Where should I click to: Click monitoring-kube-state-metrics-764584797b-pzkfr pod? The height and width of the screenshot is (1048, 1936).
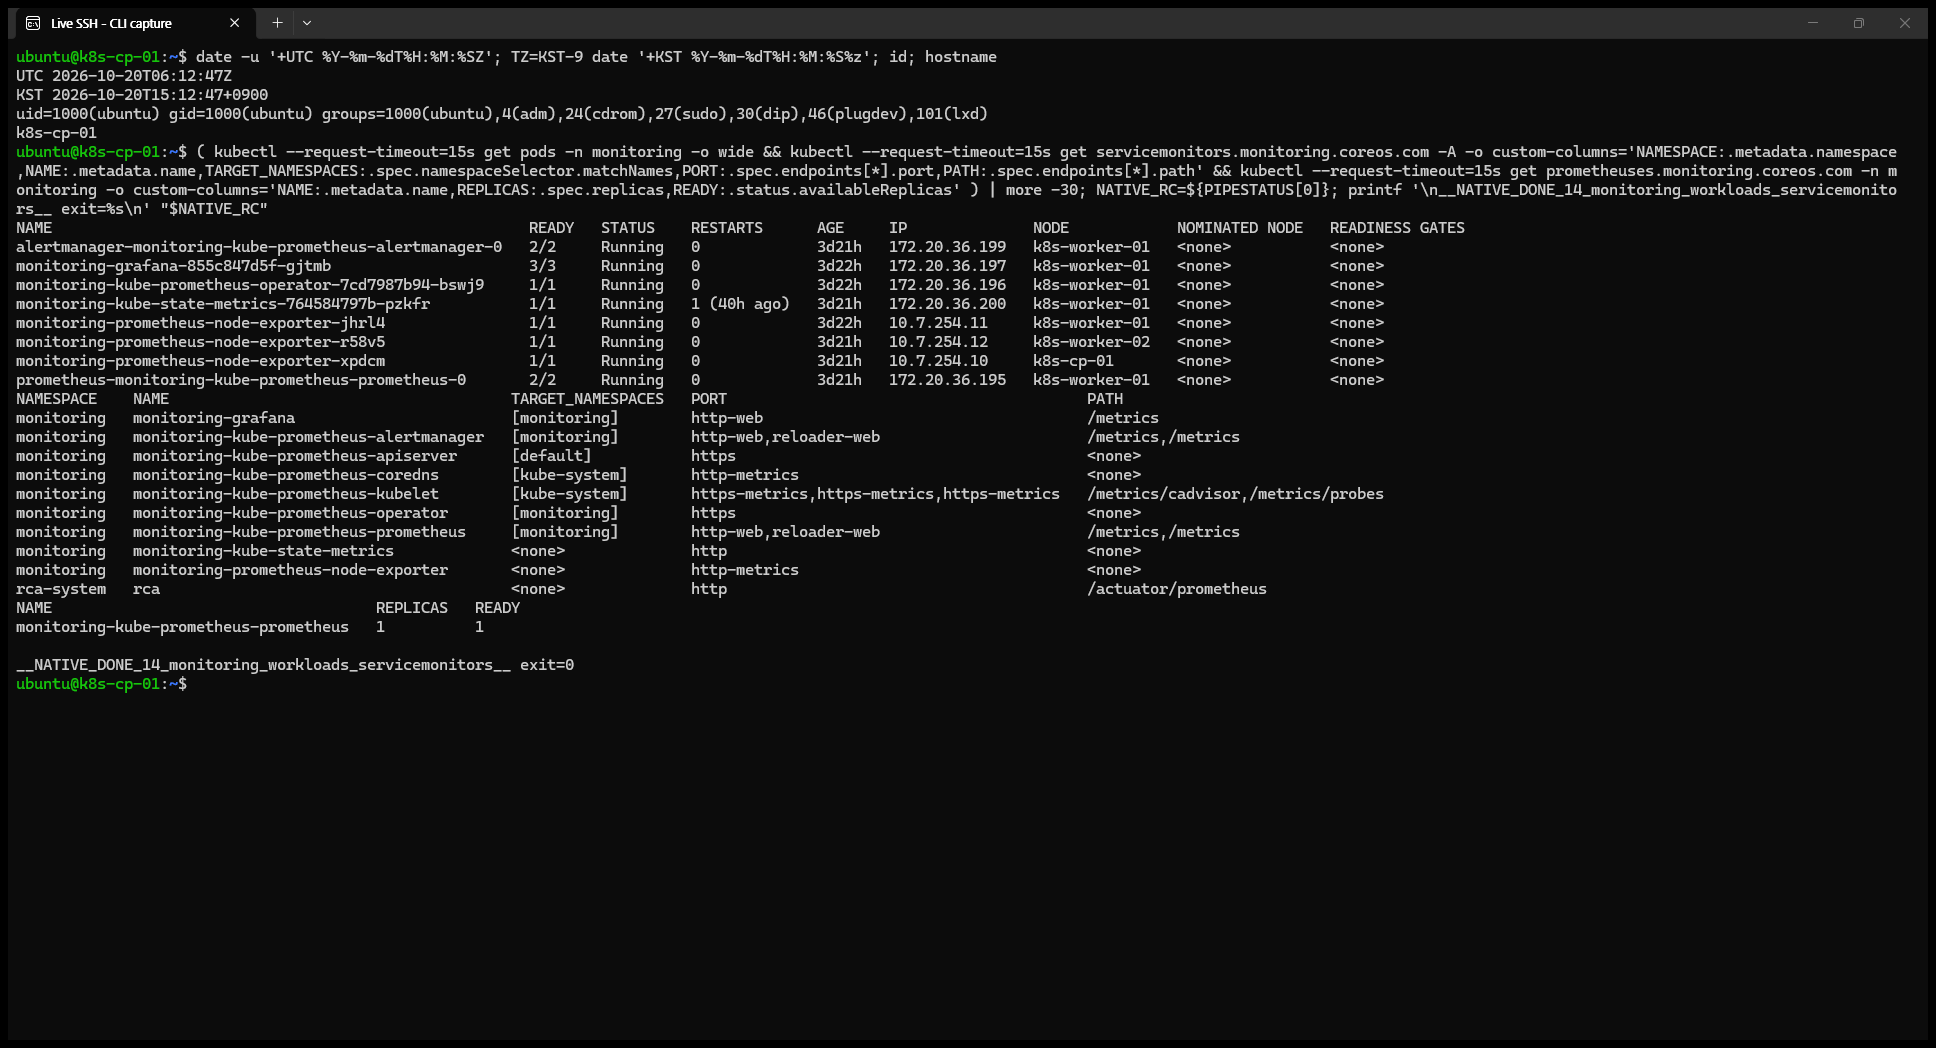point(223,304)
